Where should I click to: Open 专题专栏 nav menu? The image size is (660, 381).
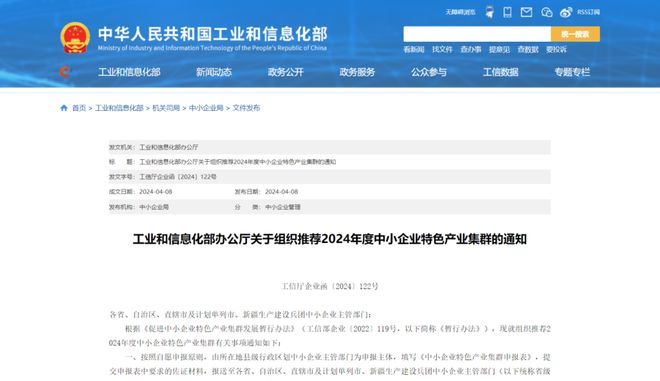[x=572, y=72]
